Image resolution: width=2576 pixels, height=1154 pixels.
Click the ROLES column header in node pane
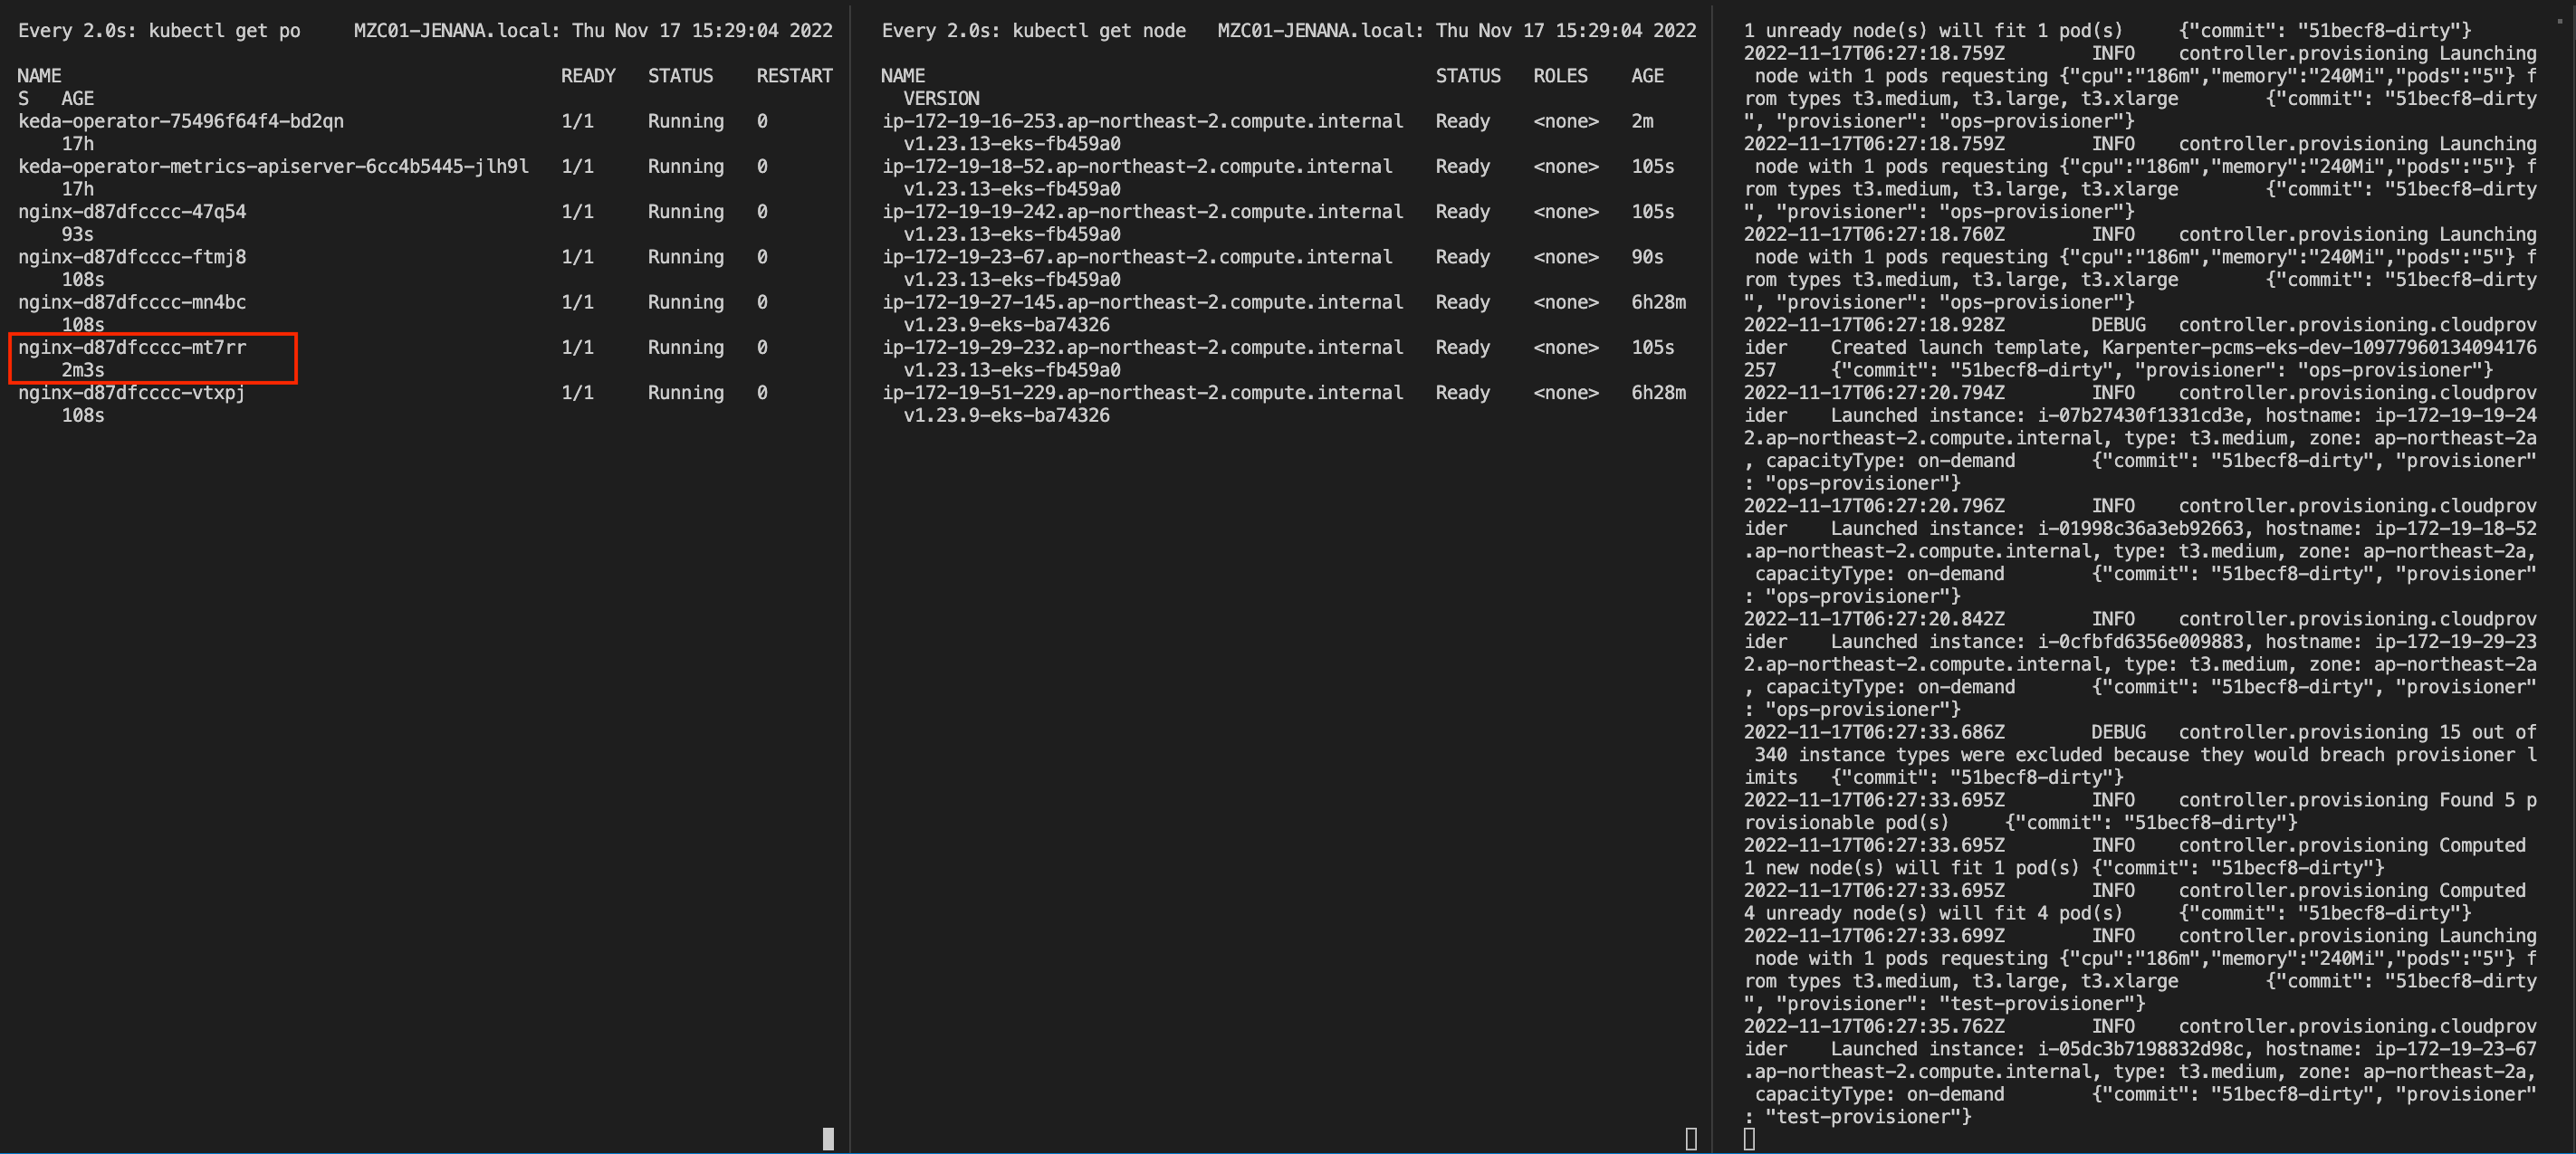coord(1560,76)
